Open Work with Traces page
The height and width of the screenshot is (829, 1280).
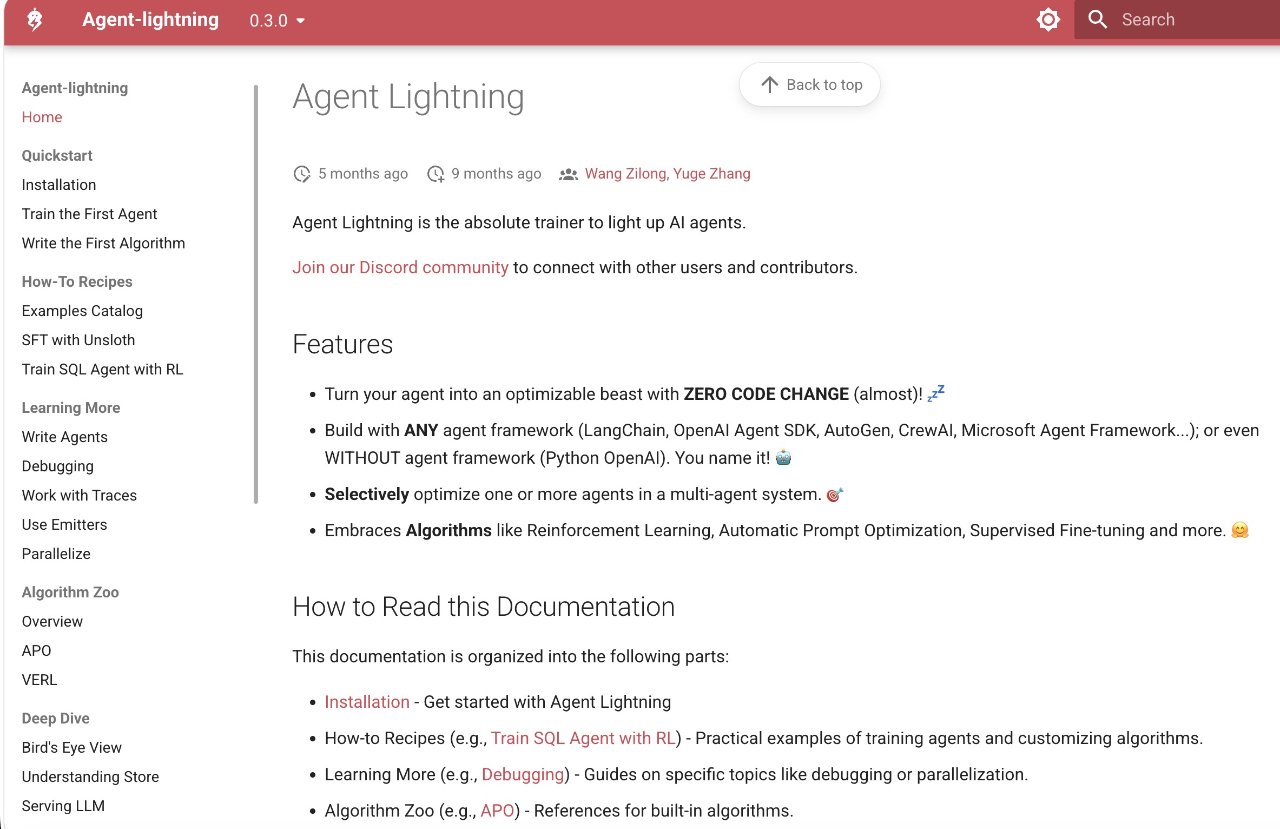tap(79, 495)
